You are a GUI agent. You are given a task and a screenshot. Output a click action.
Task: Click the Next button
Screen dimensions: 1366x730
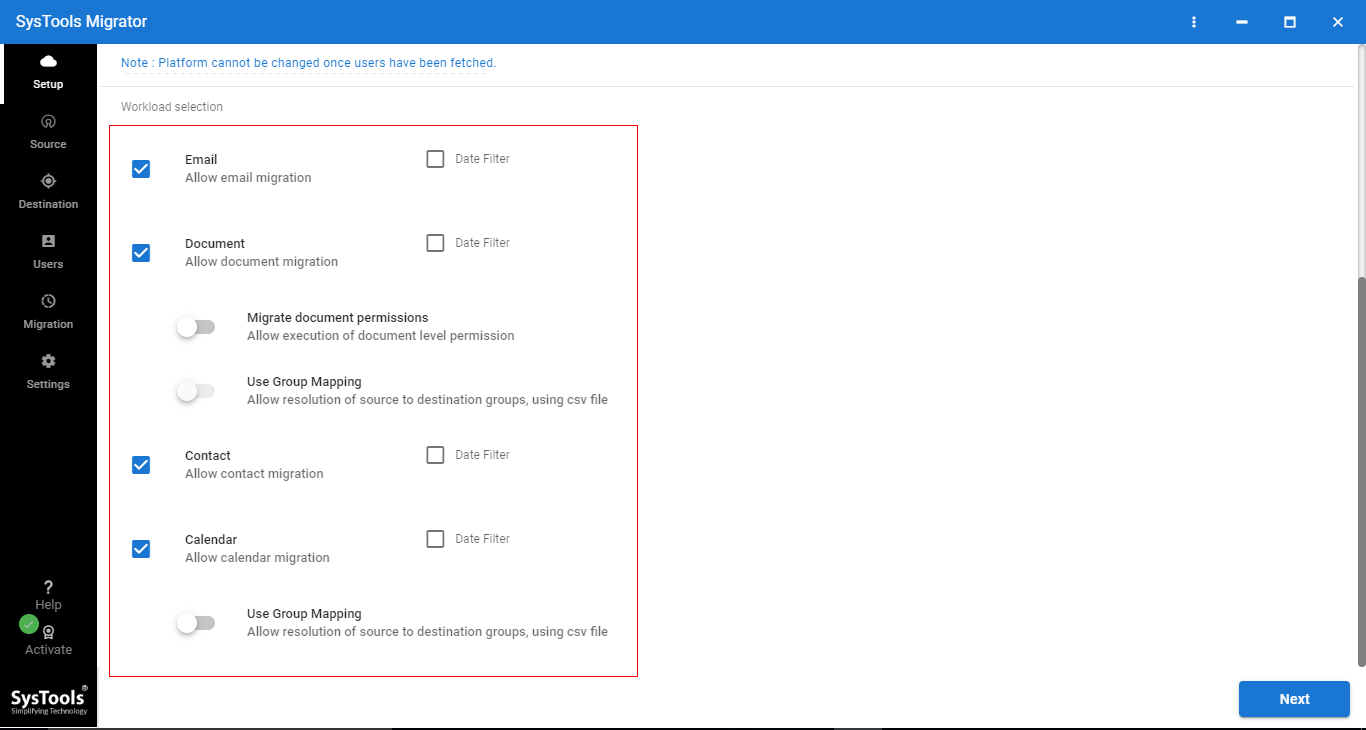pos(1294,699)
